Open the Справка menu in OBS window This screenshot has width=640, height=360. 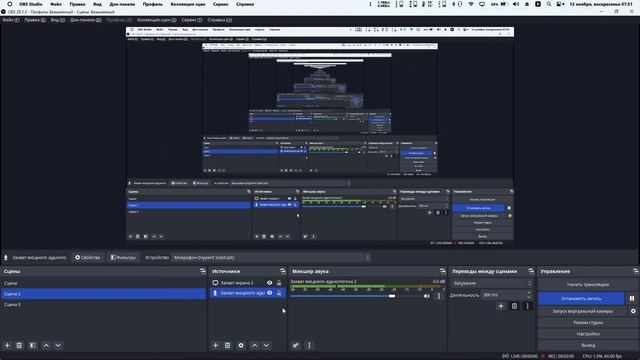coord(220,20)
